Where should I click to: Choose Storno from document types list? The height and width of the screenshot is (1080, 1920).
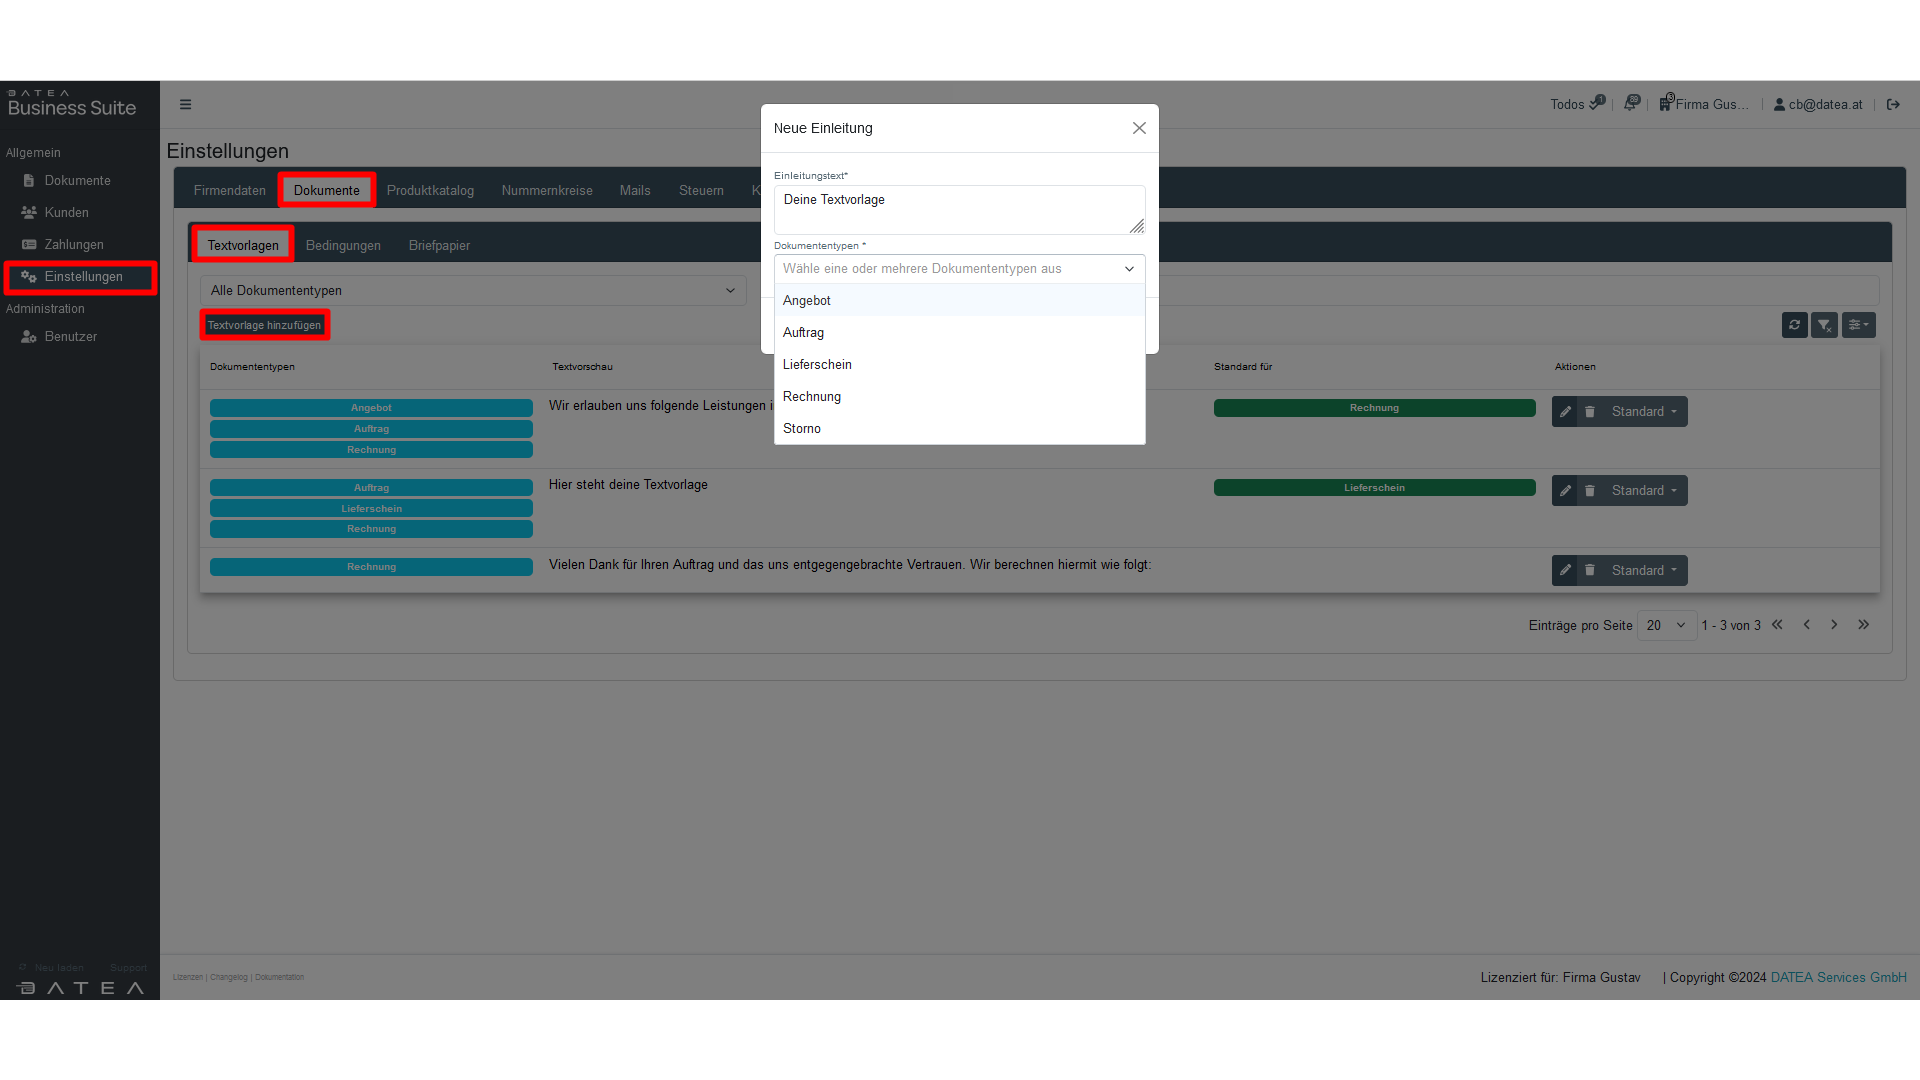[x=802, y=429]
